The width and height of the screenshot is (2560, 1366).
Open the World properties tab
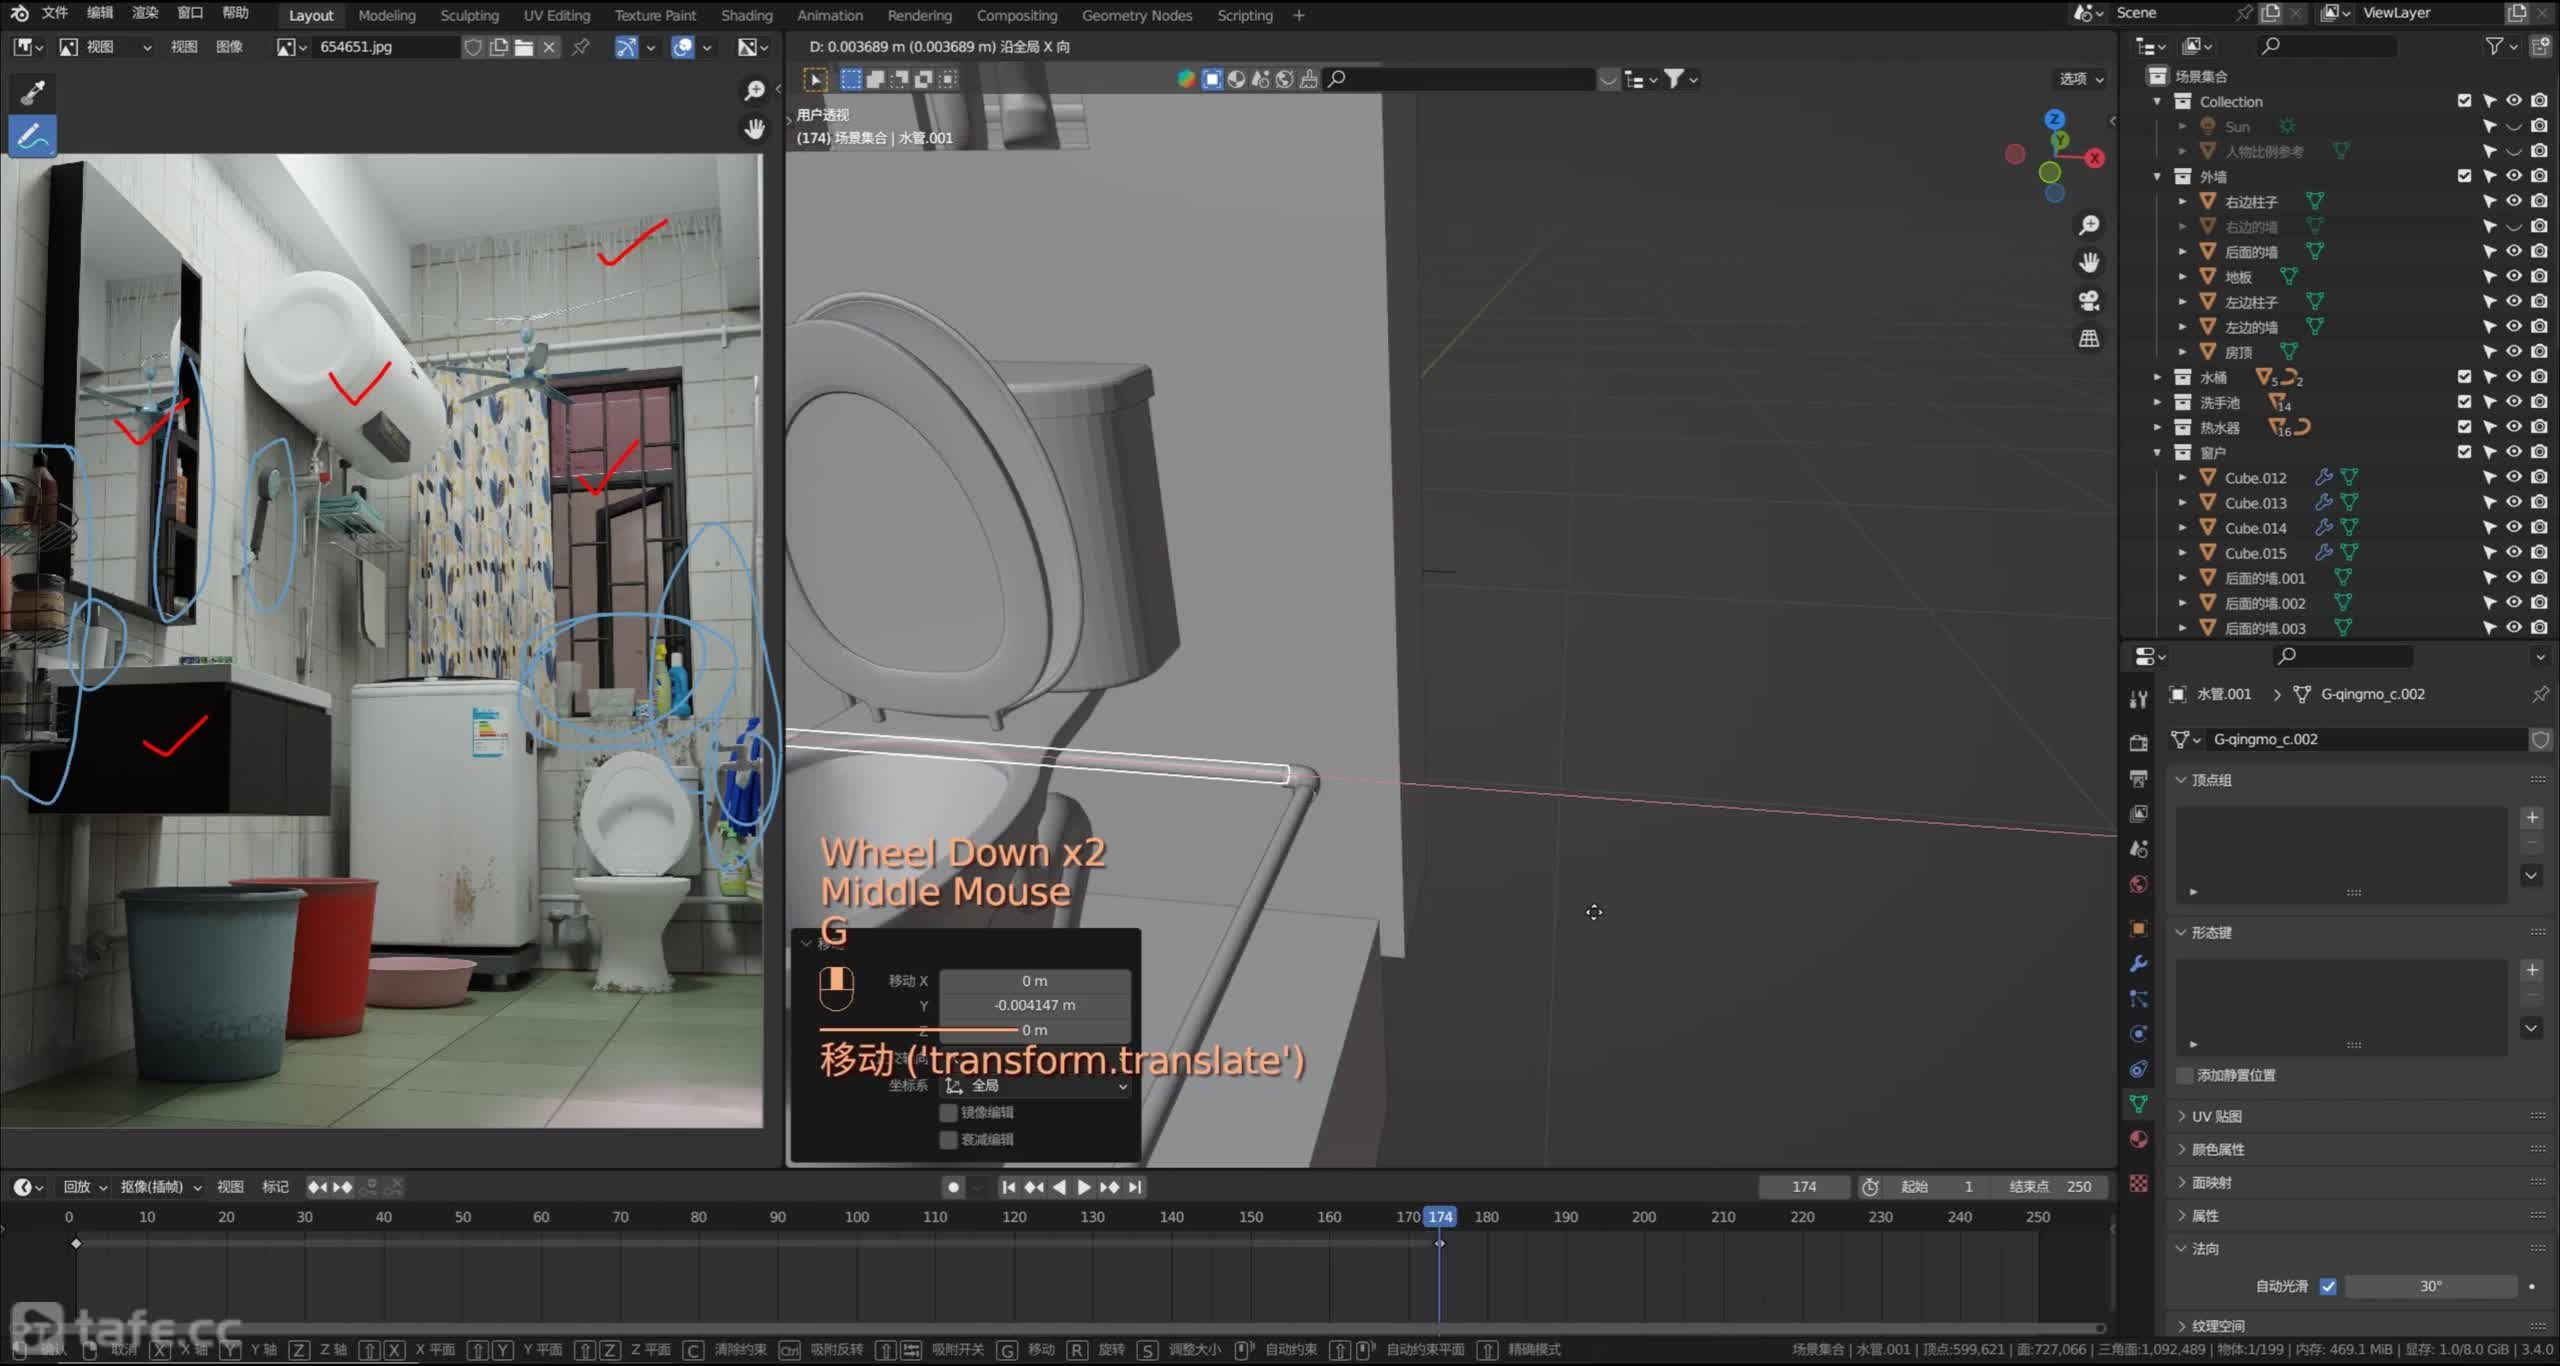pos(2139,884)
